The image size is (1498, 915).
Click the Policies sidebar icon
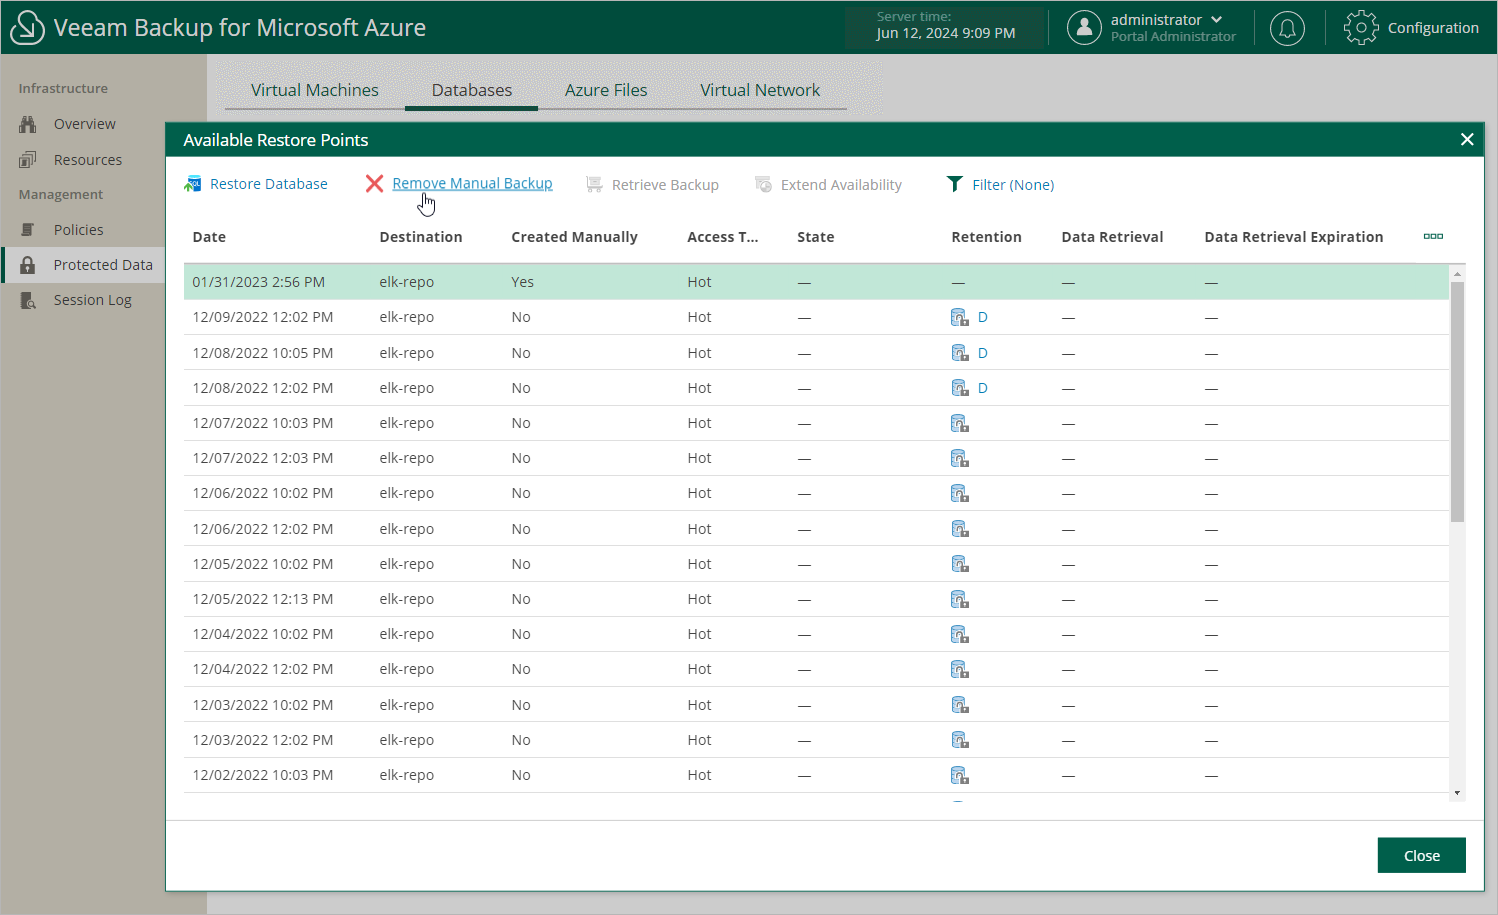[x=28, y=230]
